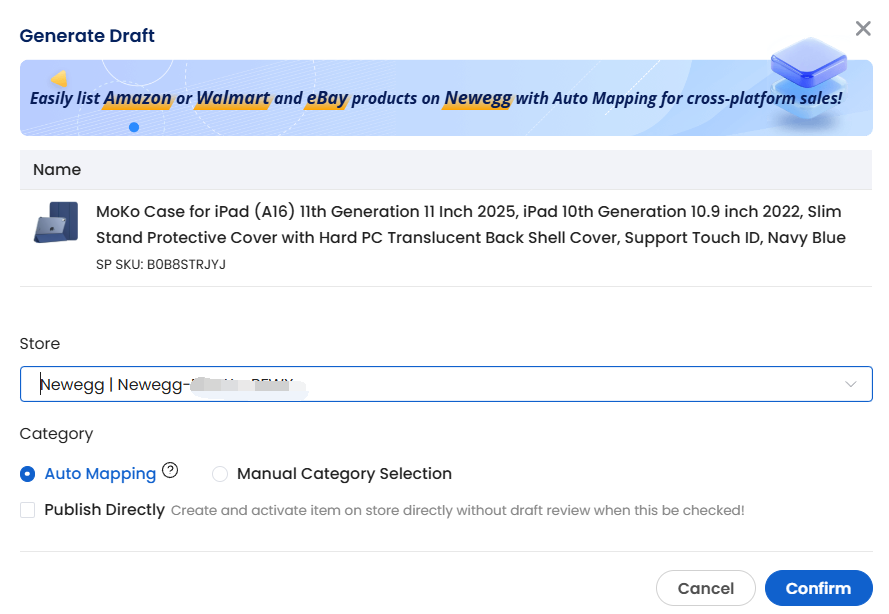The height and width of the screenshot is (614, 889).
Task: Open the MoKo iPad case thumbnail
Action: pos(56,222)
